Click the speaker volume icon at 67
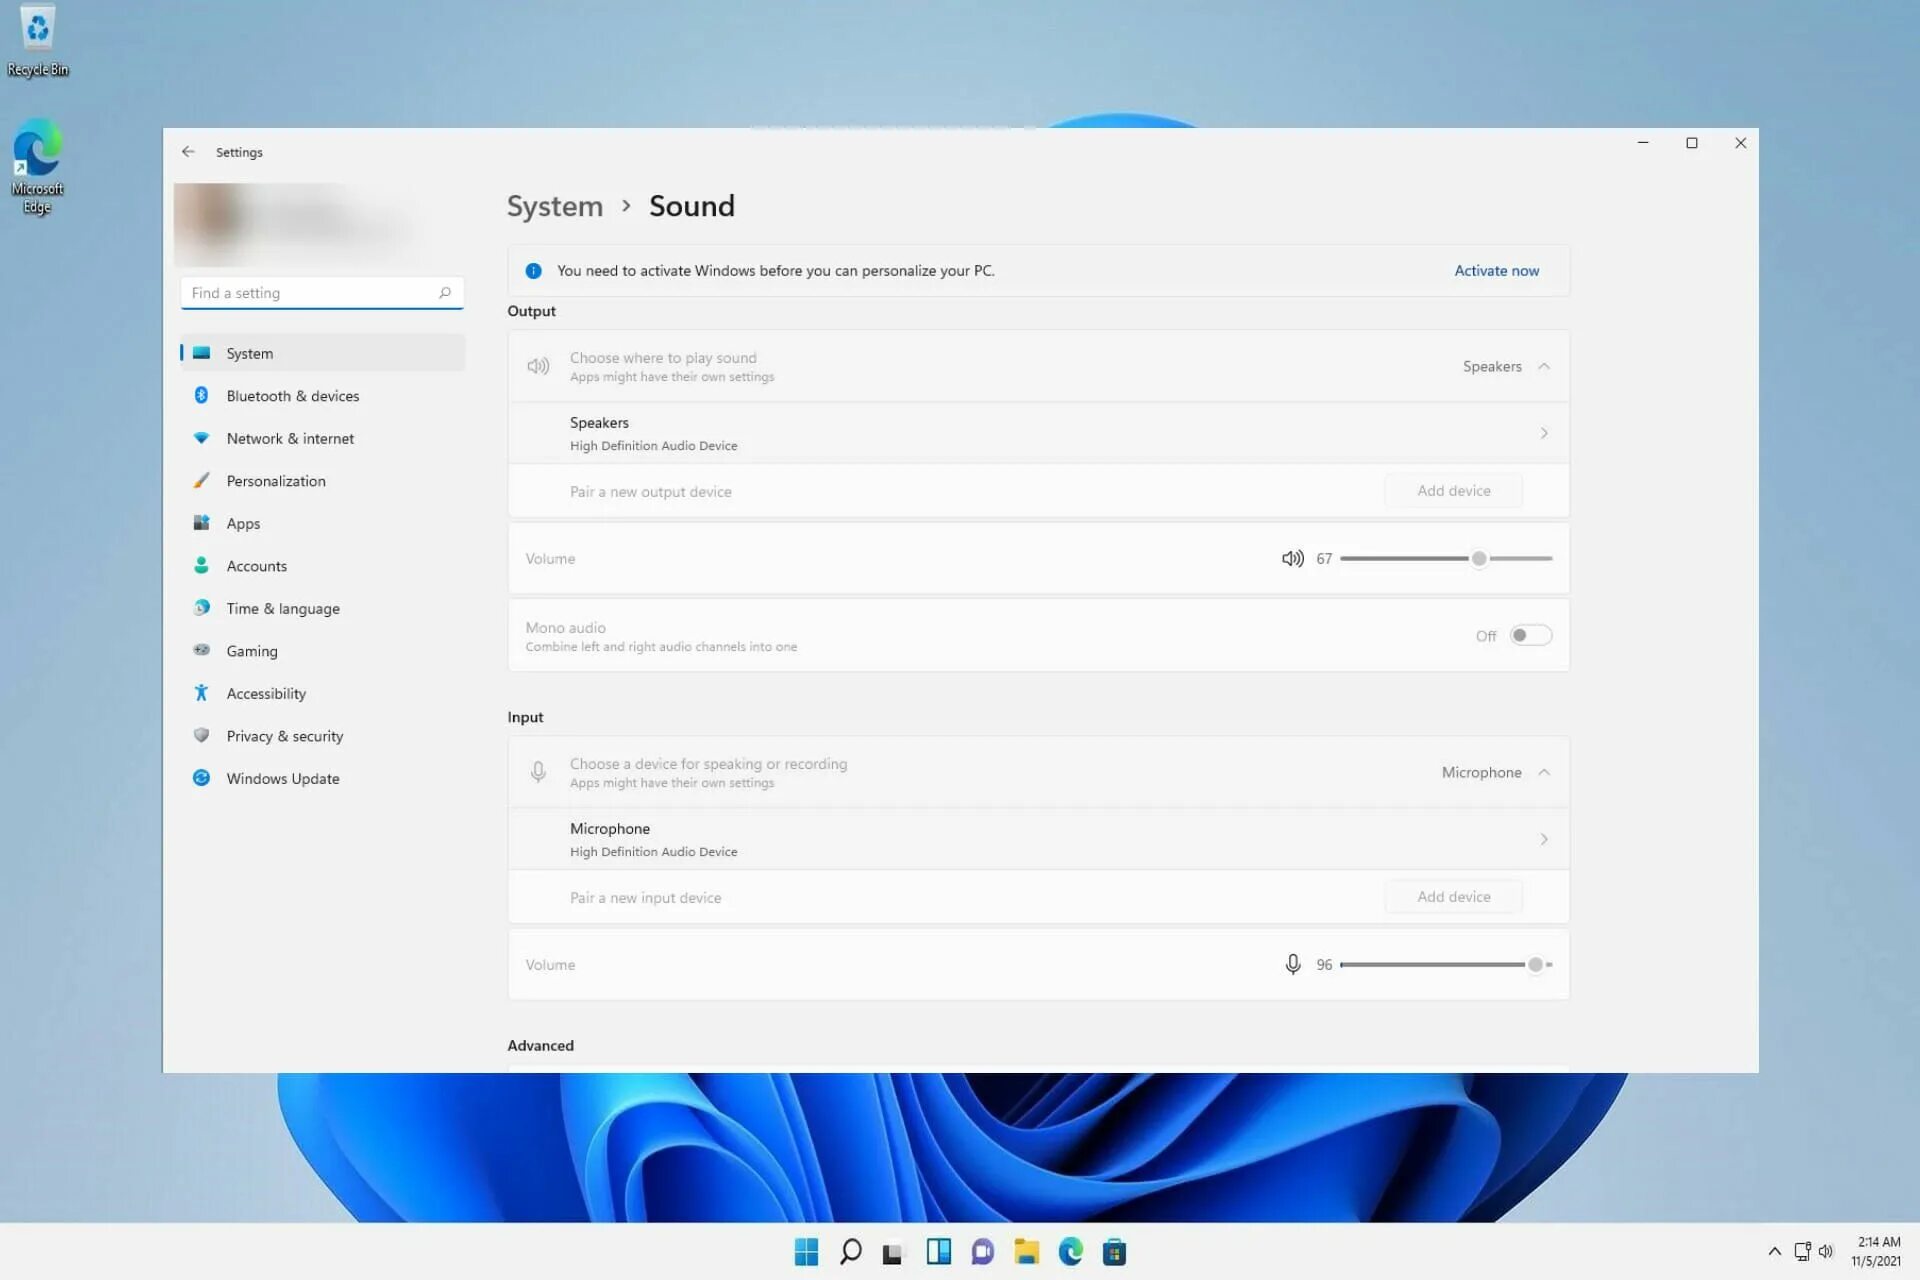This screenshot has width=1920, height=1280. pos(1291,557)
